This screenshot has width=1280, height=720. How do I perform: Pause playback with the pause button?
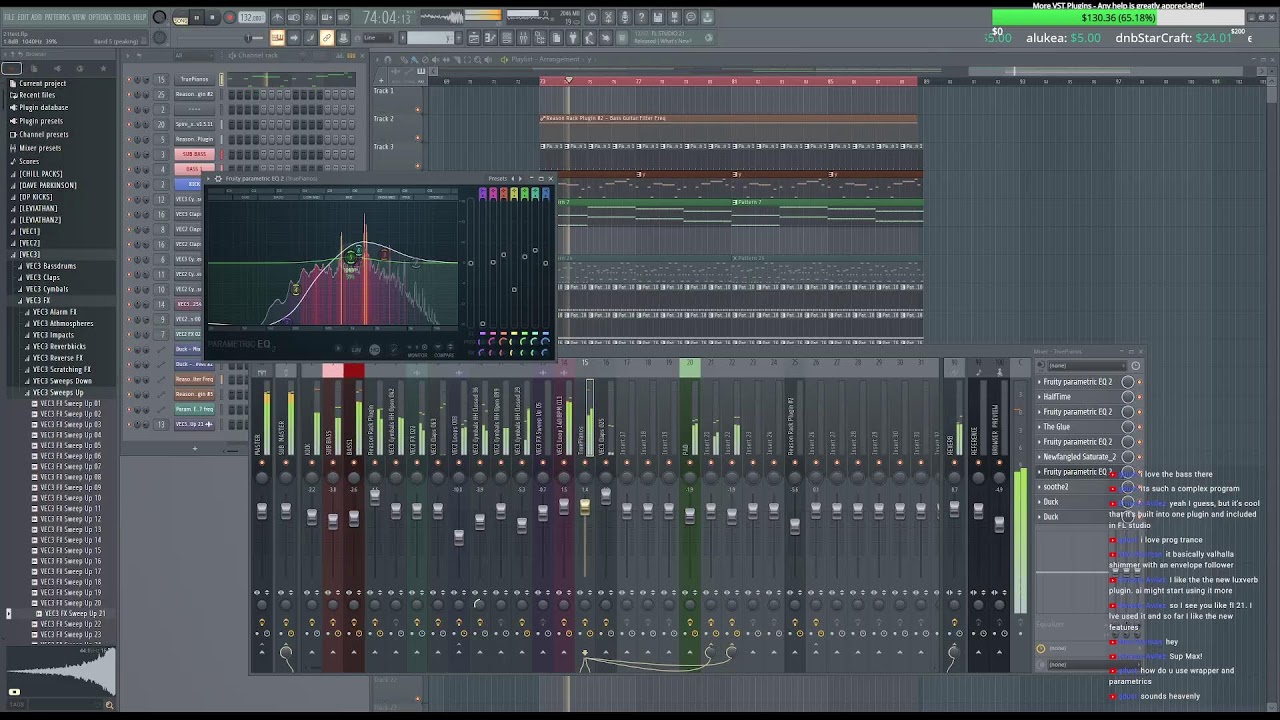pyautogui.click(x=196, y=17)
